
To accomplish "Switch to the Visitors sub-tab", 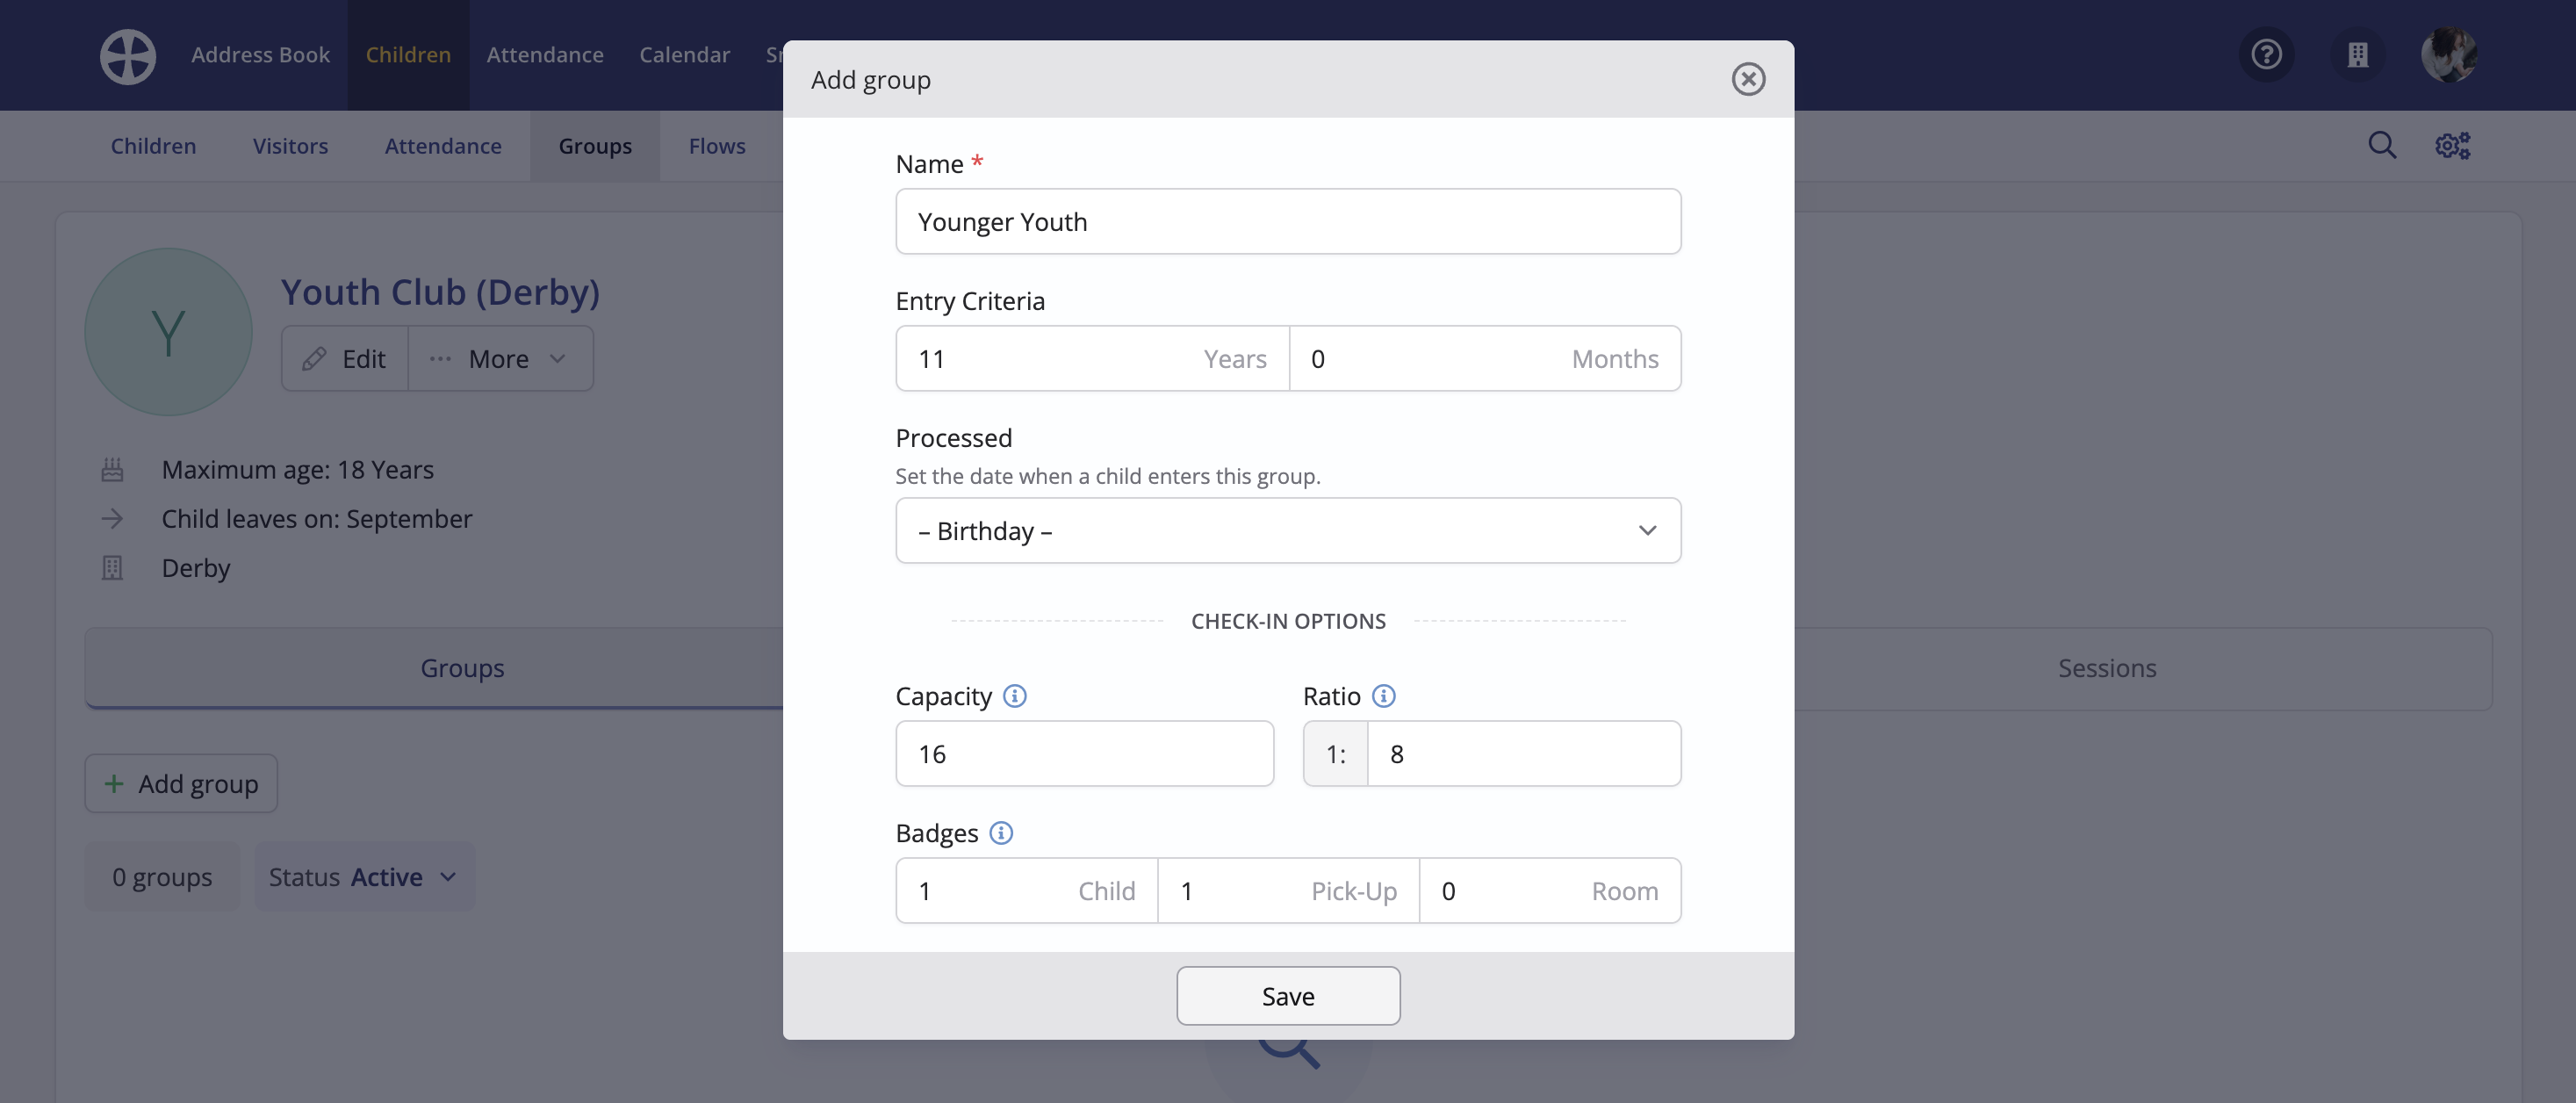I will pyautogui.click(x=290, y=146).
